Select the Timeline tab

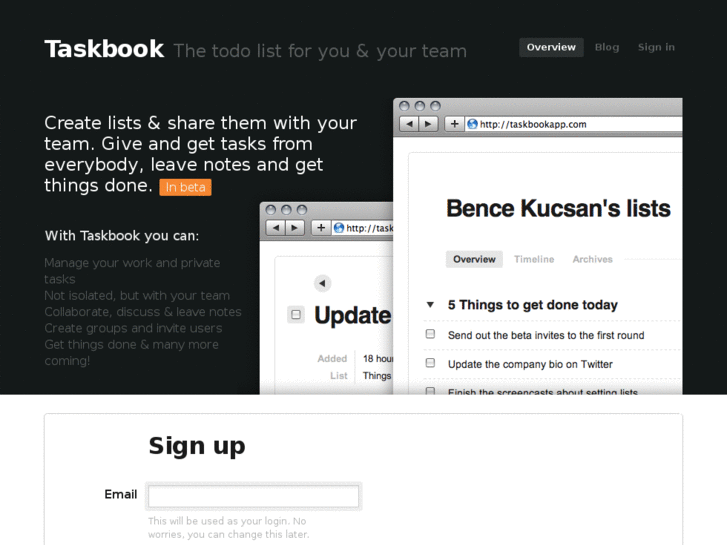534,259
